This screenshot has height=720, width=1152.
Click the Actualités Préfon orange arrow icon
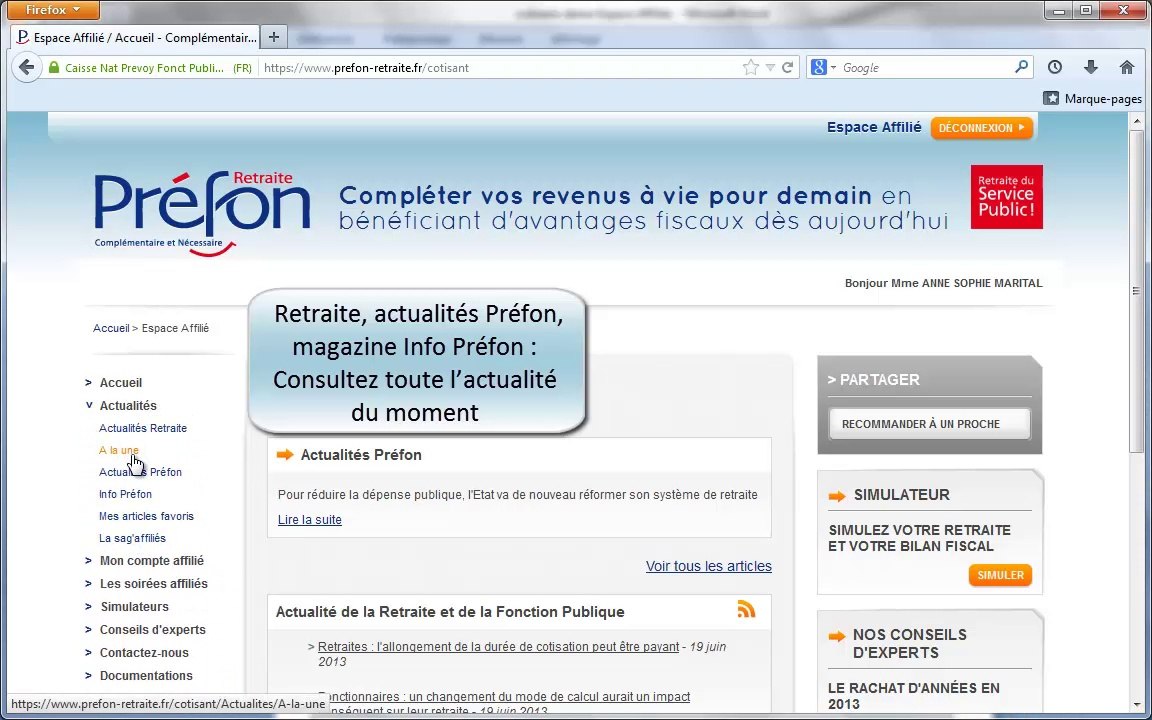tap(285, 455)
